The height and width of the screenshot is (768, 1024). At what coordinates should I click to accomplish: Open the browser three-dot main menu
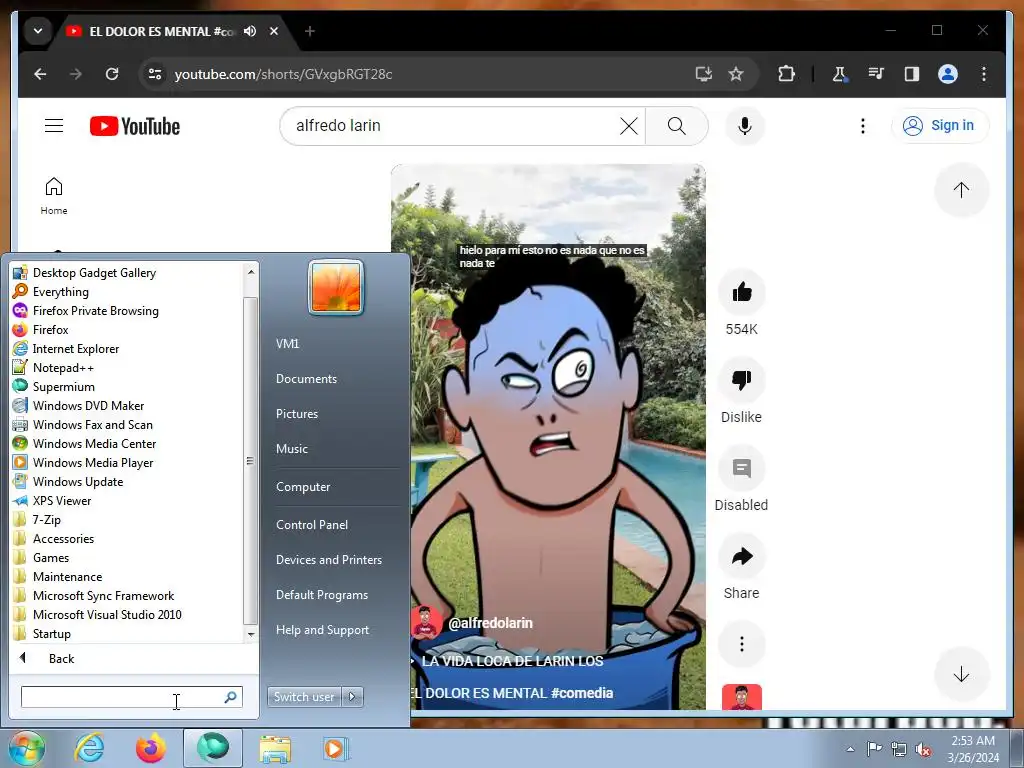[x=984, y=74]
